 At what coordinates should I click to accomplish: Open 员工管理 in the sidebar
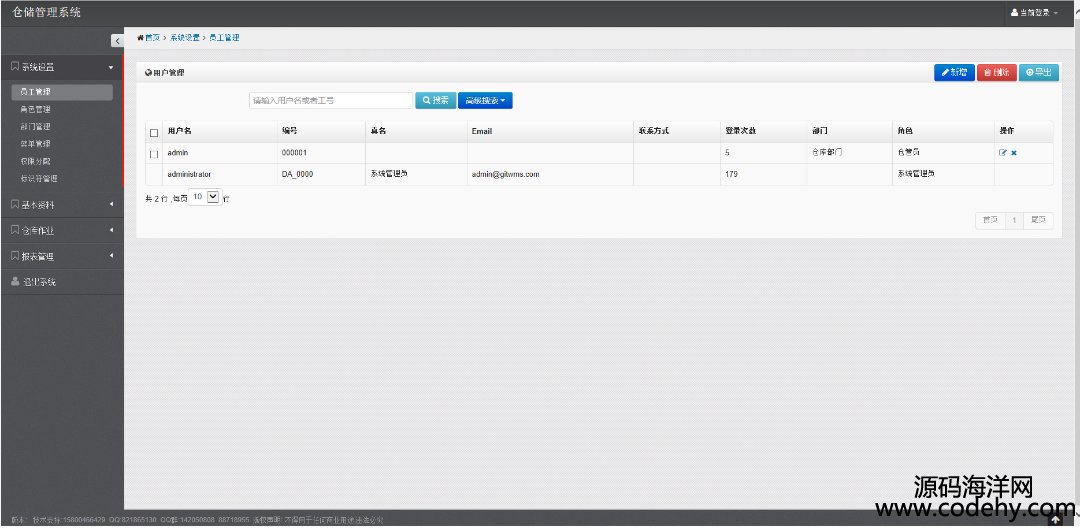pyautogui.click(x=62, y=92)
